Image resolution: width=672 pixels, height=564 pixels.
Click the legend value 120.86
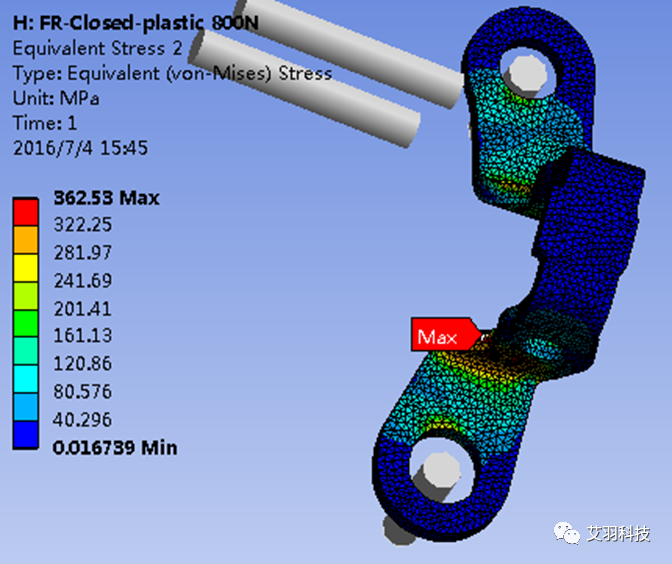click(83, 363)
